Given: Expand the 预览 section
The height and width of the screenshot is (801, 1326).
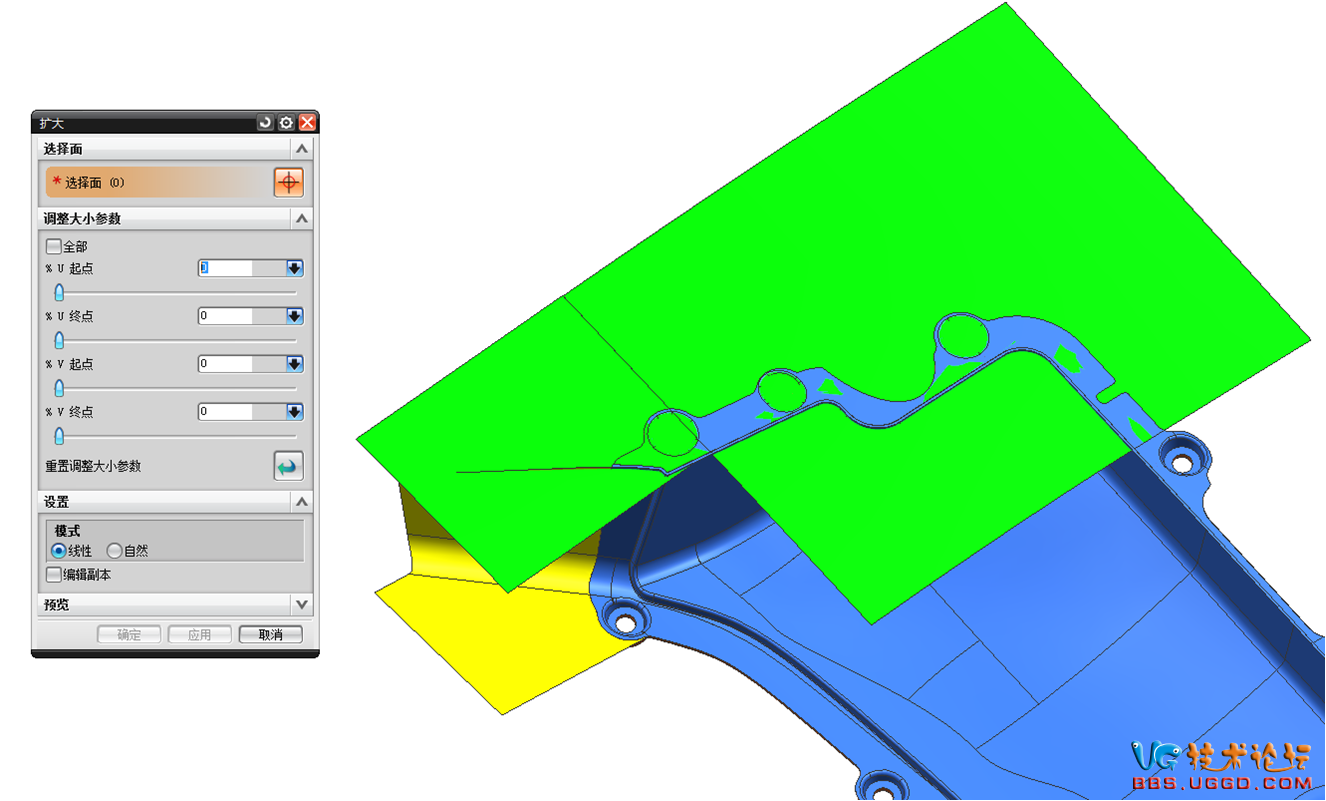Looking at the screenshot, I should [x=301, y=605].
